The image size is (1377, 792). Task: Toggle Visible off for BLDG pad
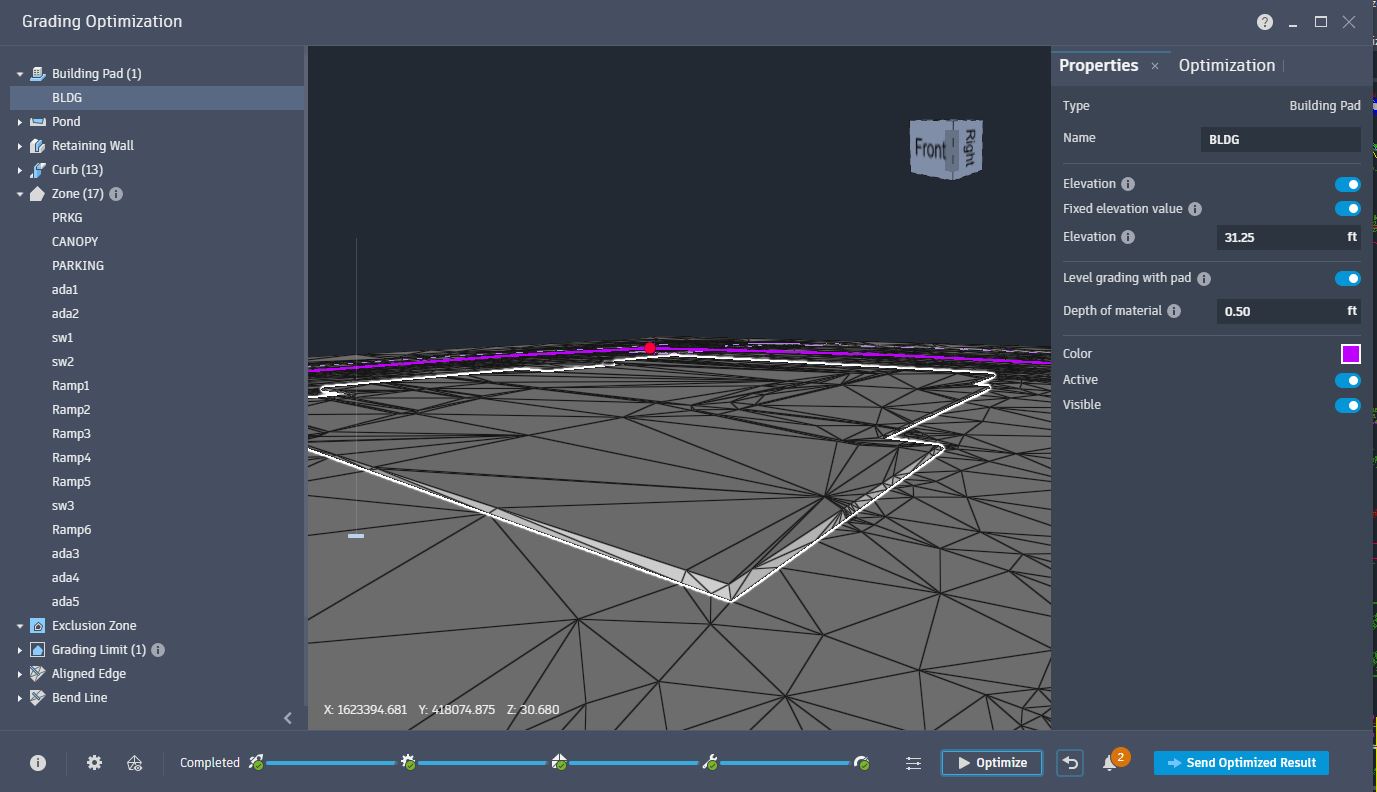point(1348,405)
